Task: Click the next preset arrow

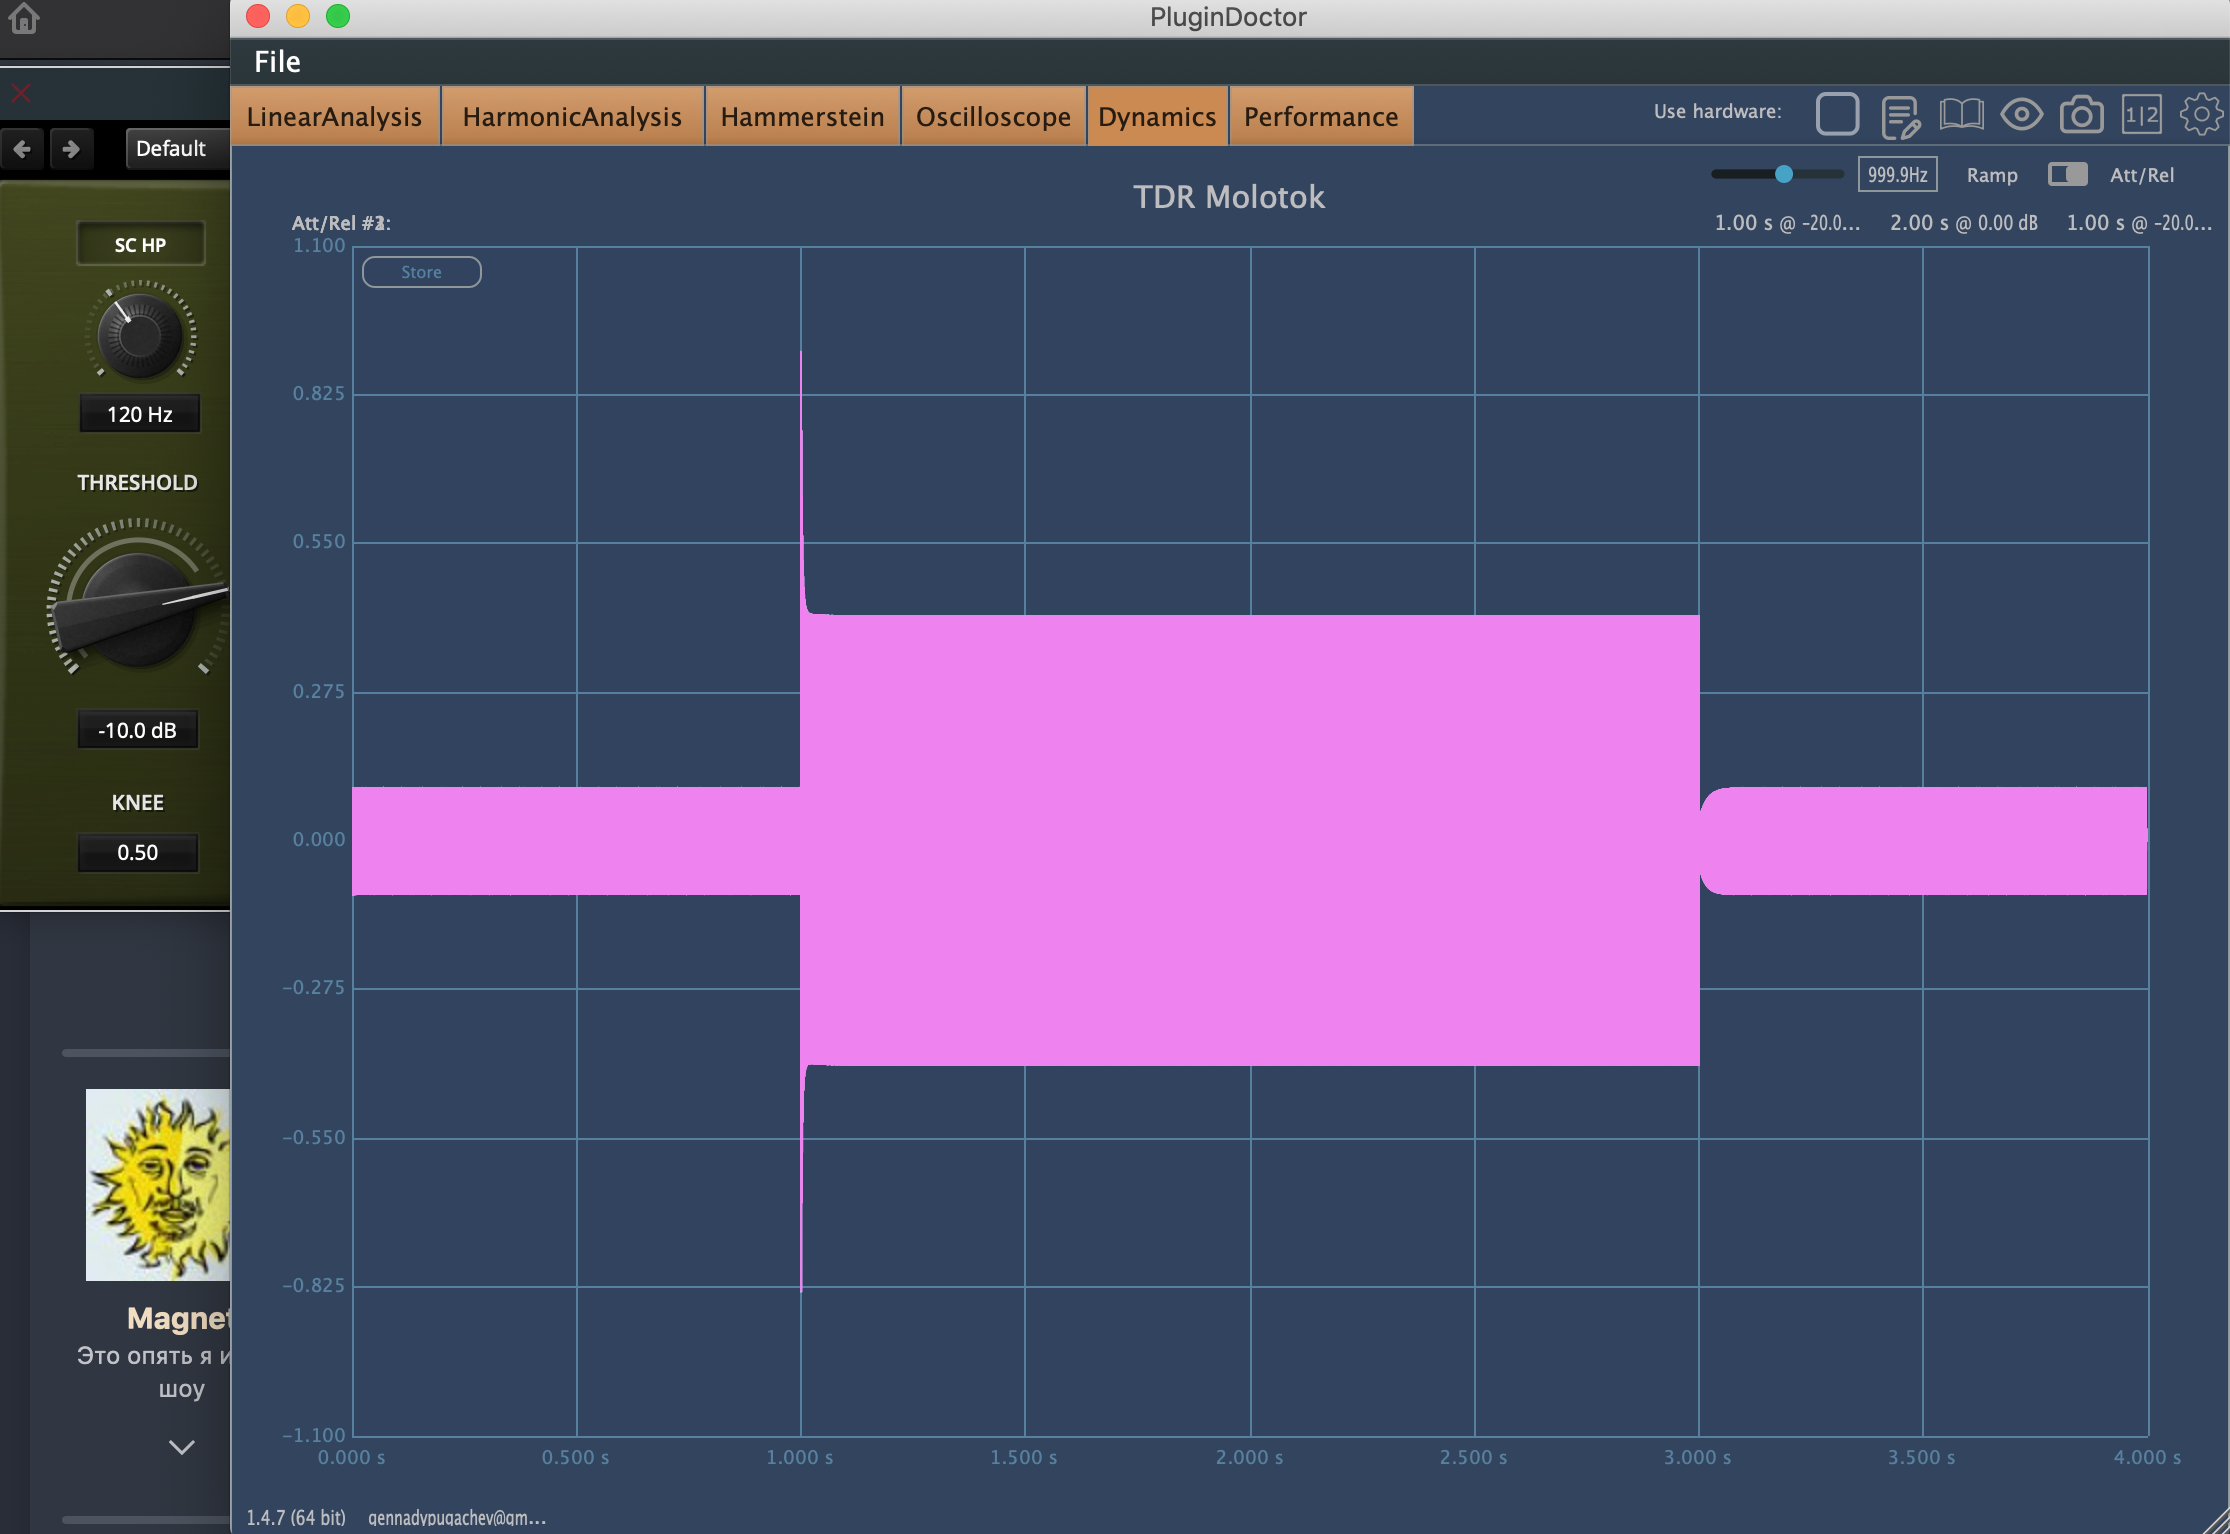Action: [x=70, y=149]
